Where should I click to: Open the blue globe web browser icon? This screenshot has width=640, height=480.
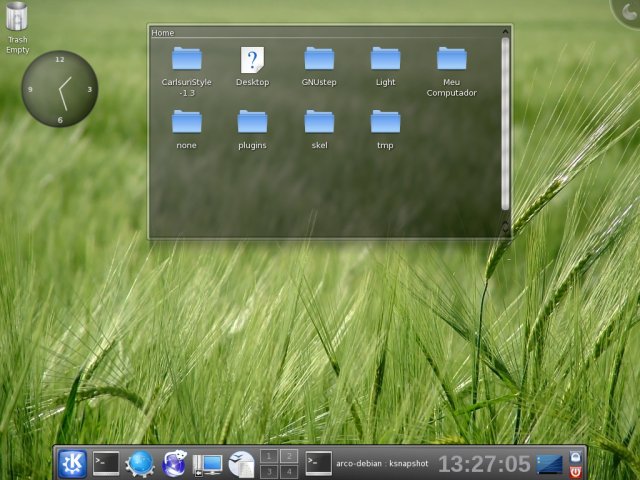point(140,463)
